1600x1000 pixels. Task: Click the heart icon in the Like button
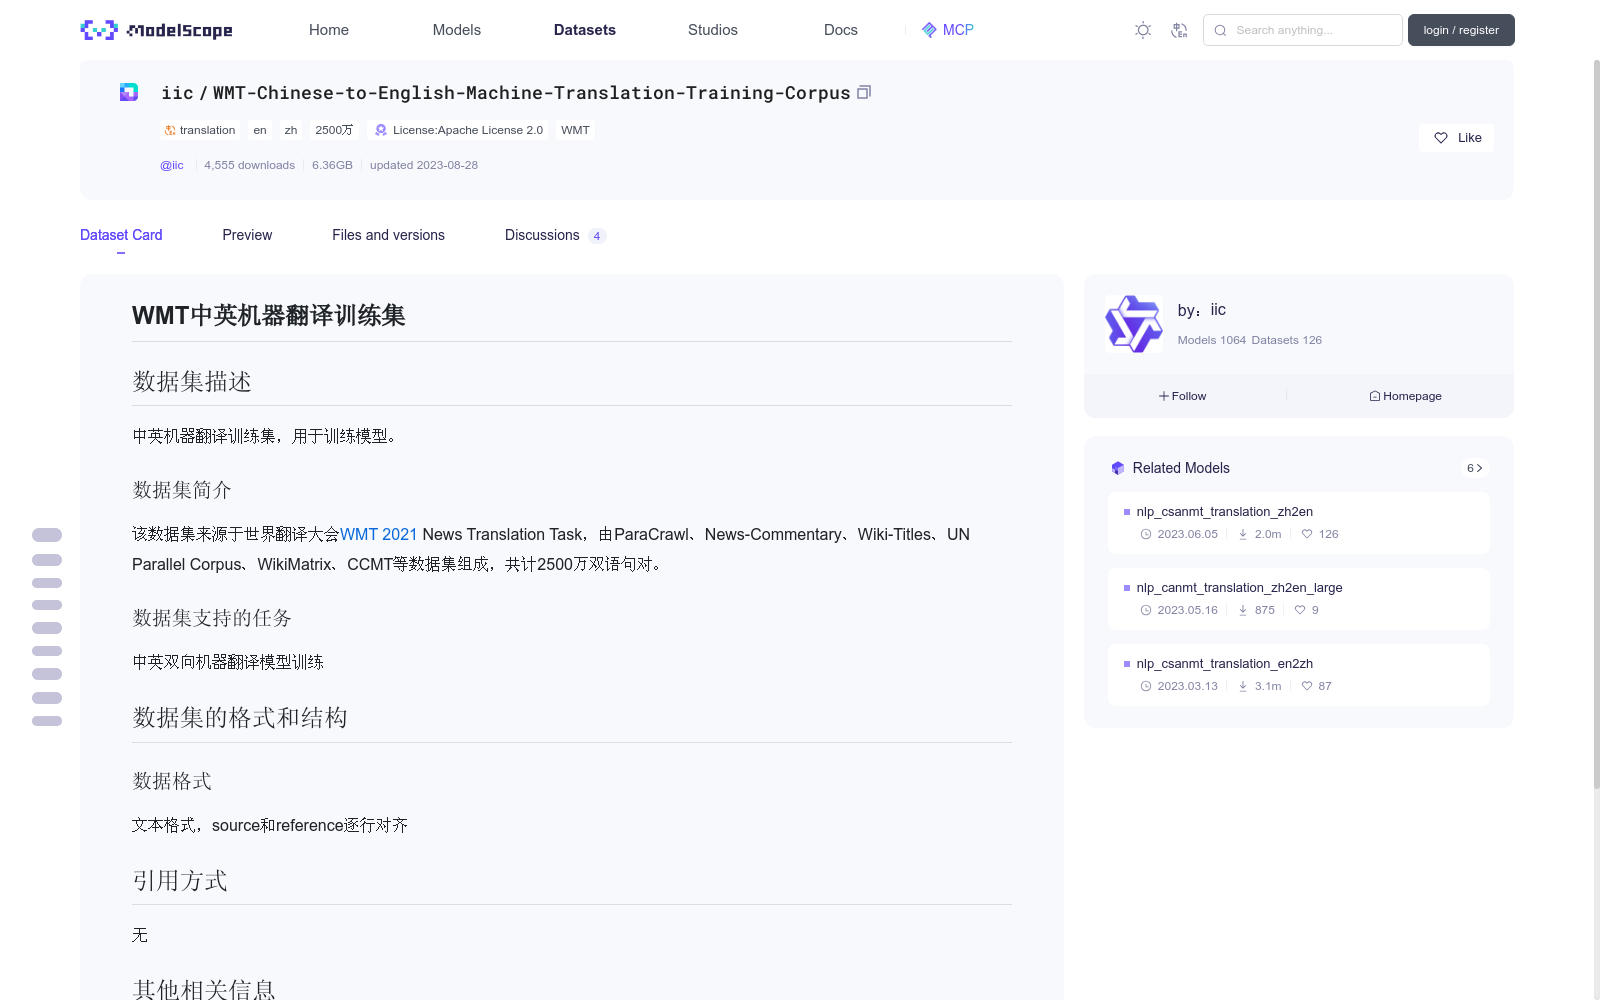1441,138
